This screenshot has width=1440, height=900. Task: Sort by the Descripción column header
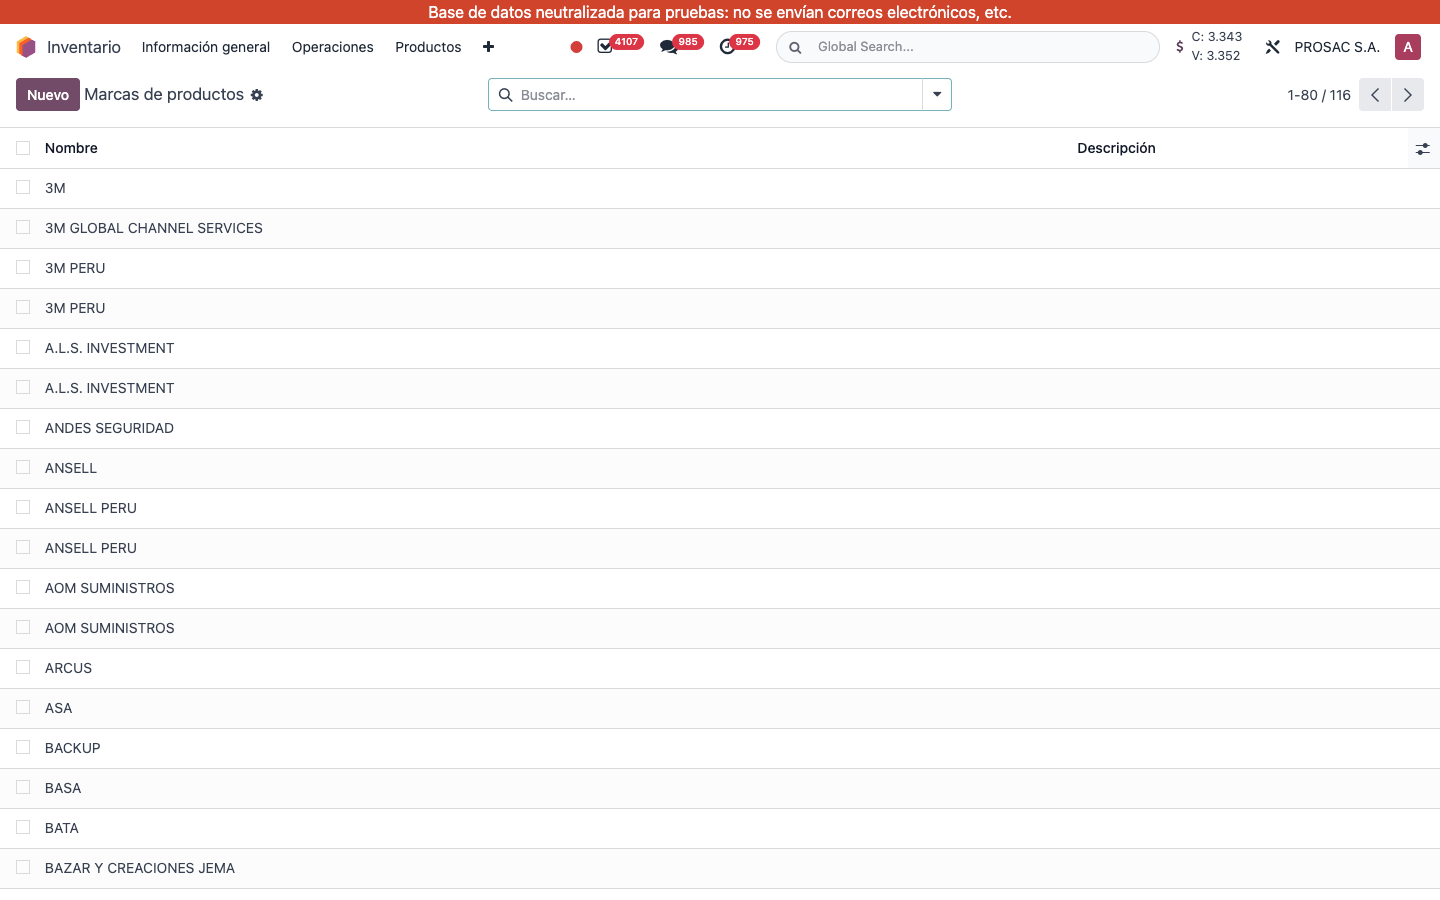1116,148
